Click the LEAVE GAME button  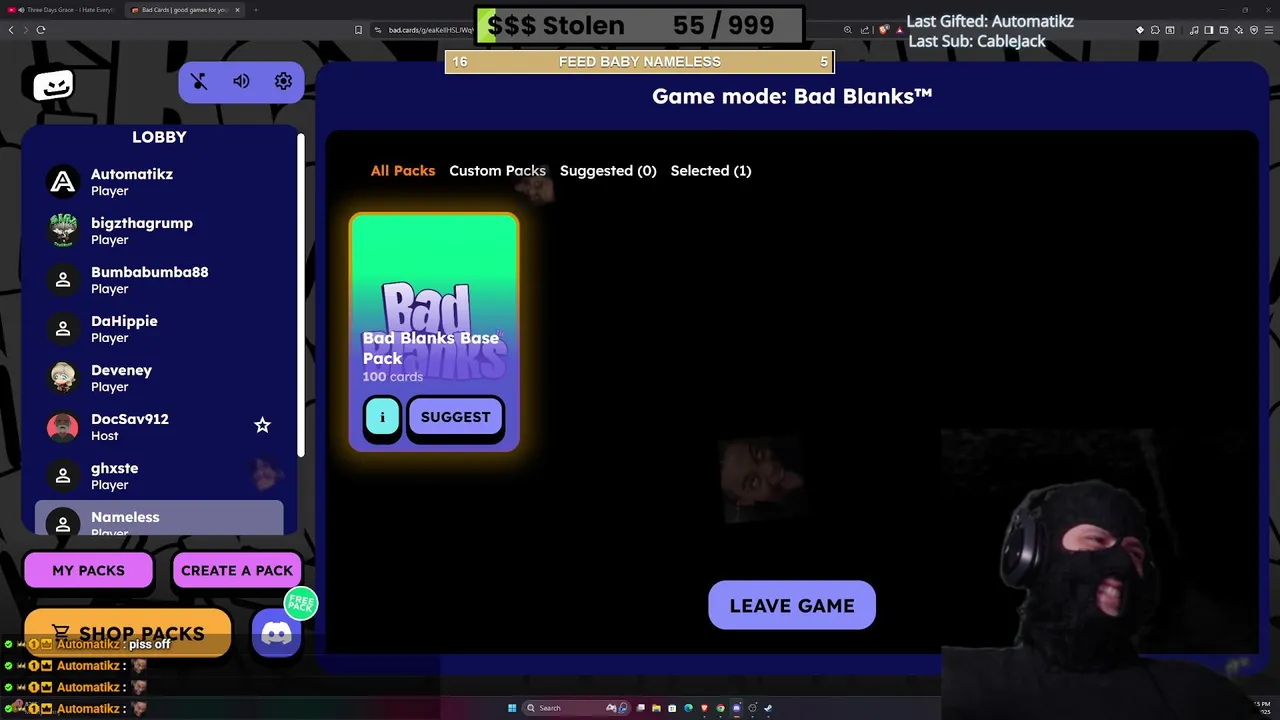pyautogui.click(x=792, y=606)
